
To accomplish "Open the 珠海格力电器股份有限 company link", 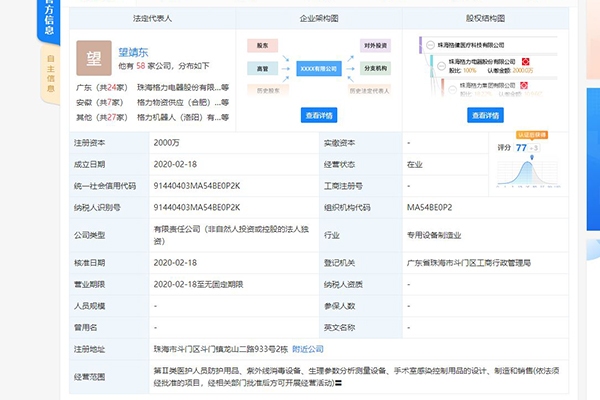I will (177, 88).
